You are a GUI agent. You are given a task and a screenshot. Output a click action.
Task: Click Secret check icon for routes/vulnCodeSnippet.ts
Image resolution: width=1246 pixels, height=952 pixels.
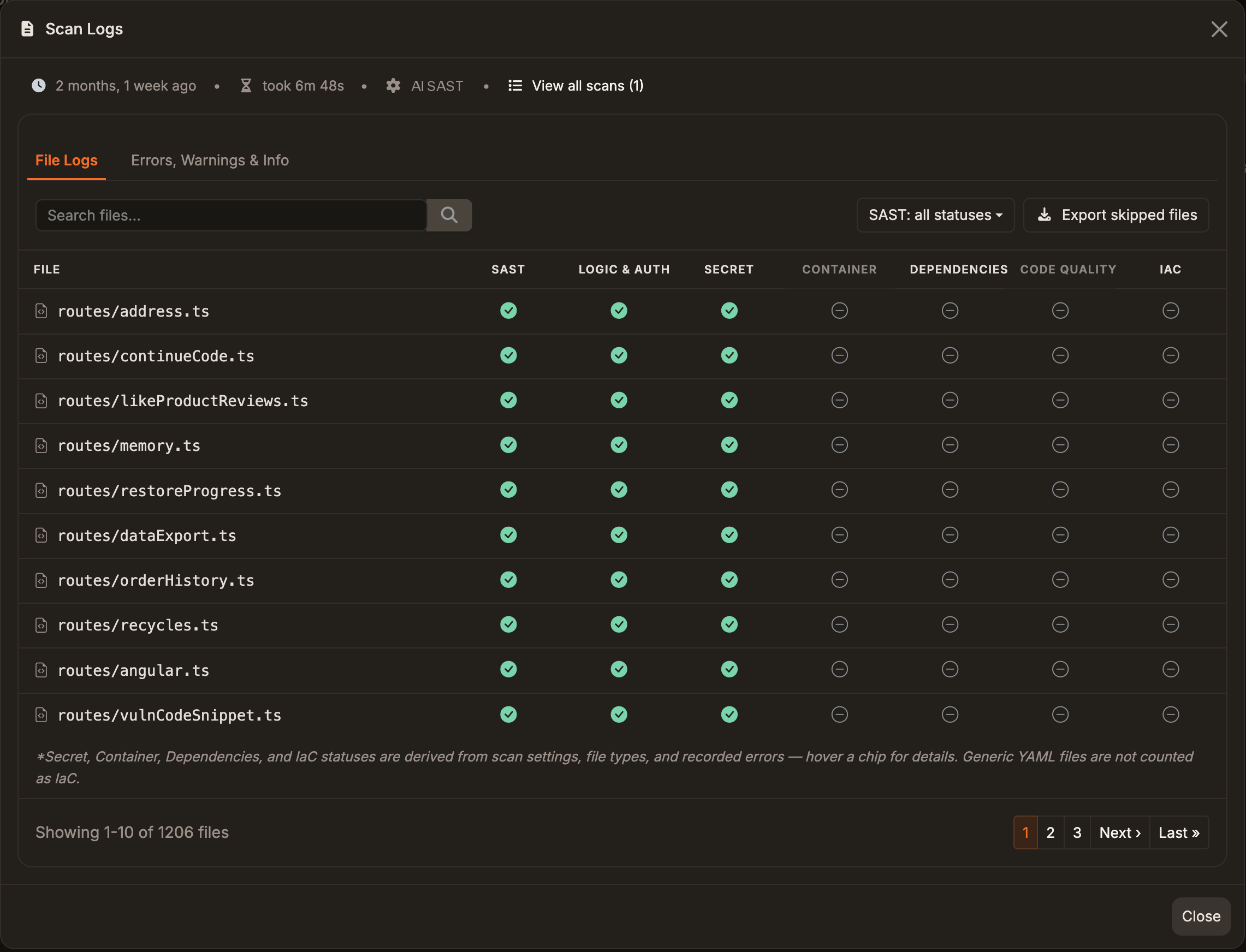[729, 715]
